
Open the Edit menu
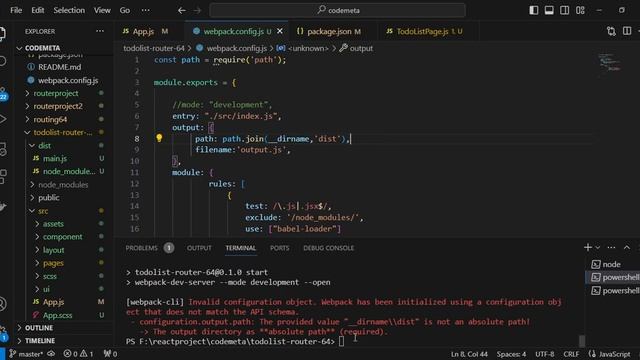pos(38,10)
